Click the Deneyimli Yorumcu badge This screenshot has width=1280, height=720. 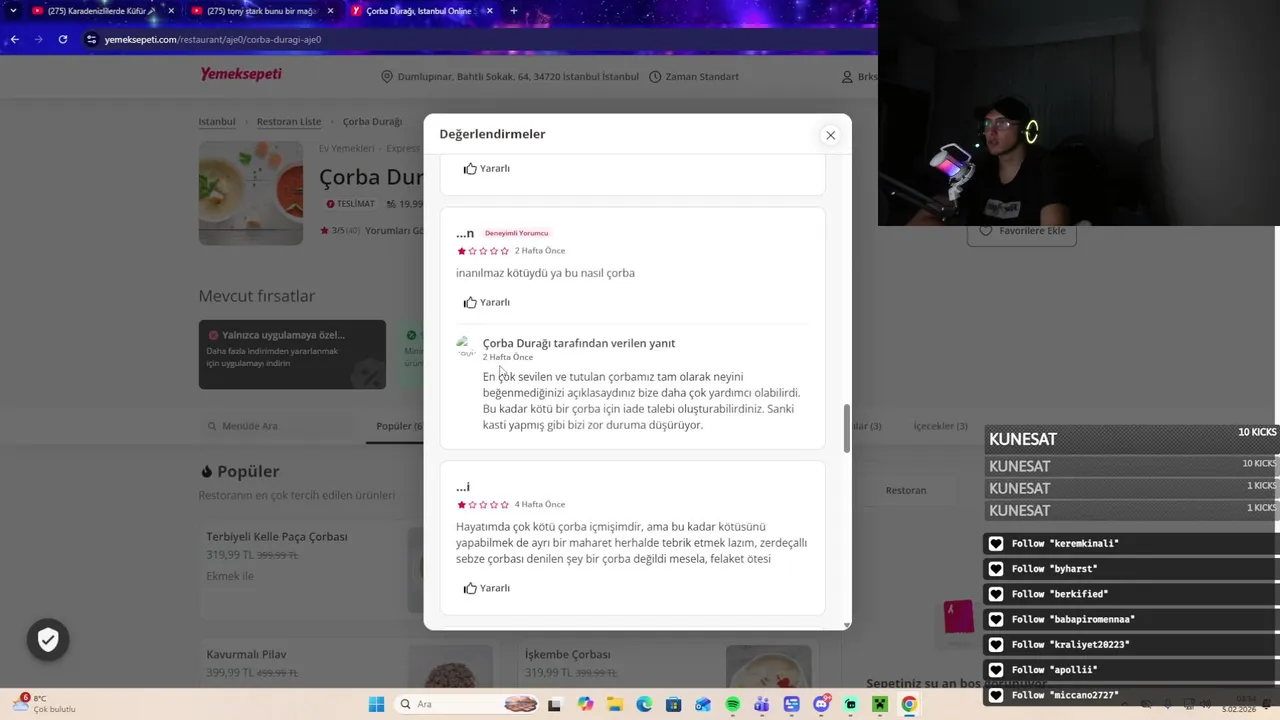[516, 233]
